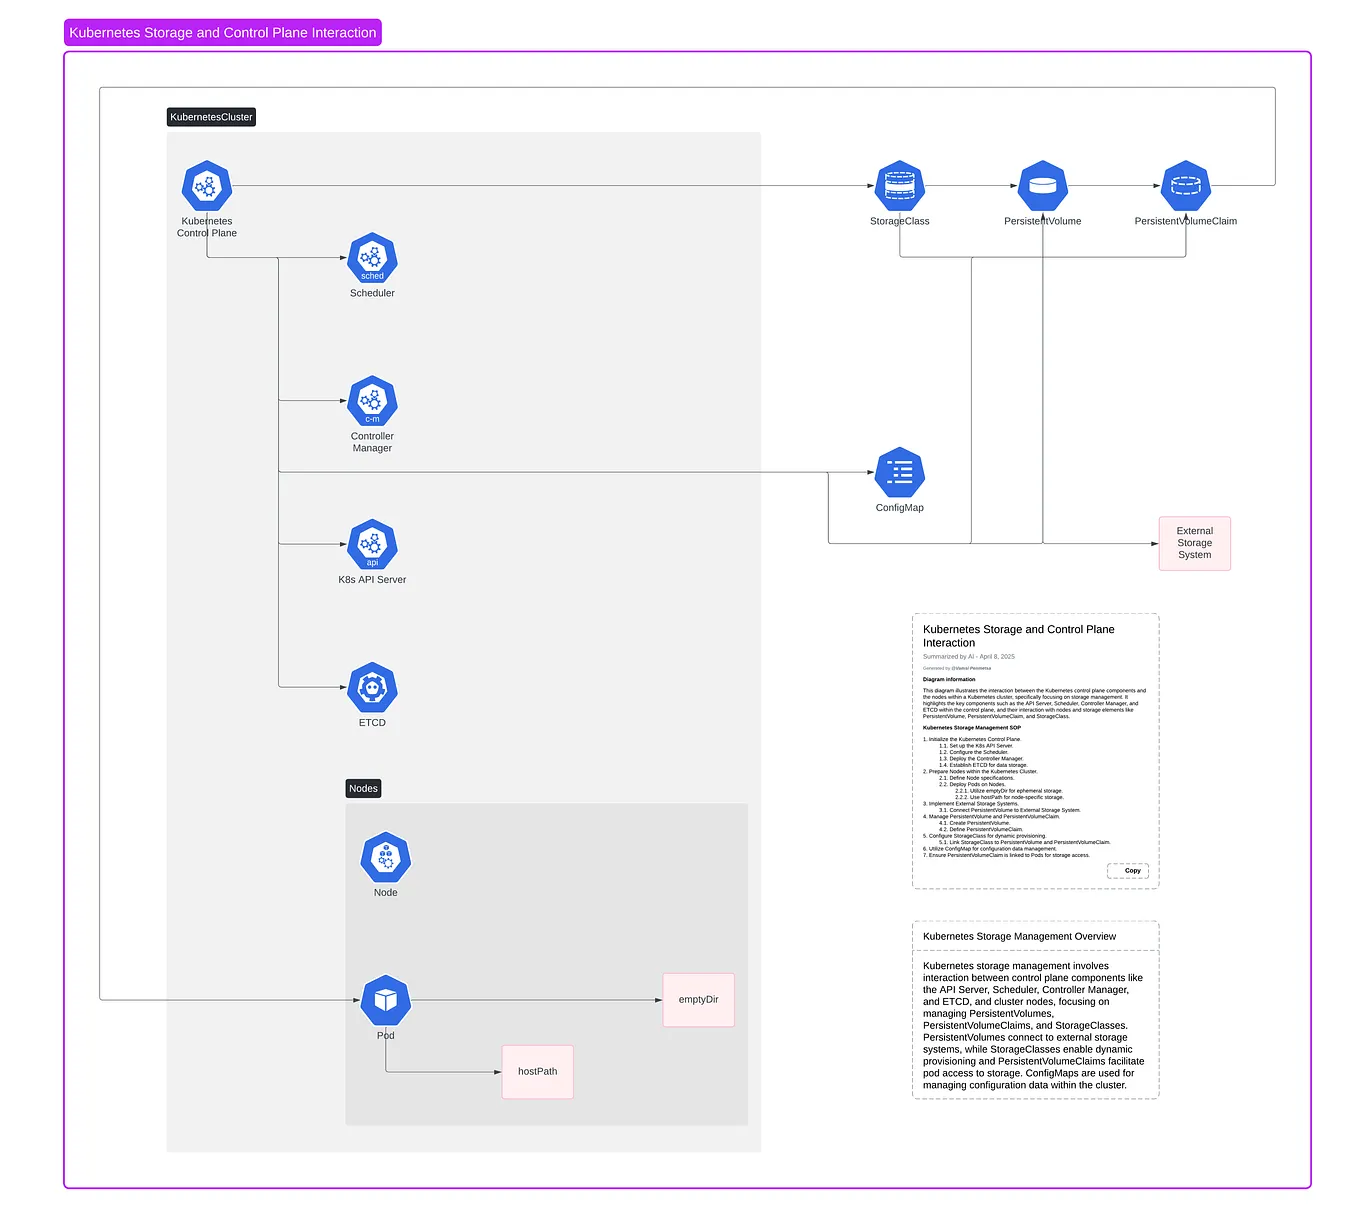The image size is (1358, 1227).
Task: Click the Node icon in the Nodes group
Action: tap(385, 856)
